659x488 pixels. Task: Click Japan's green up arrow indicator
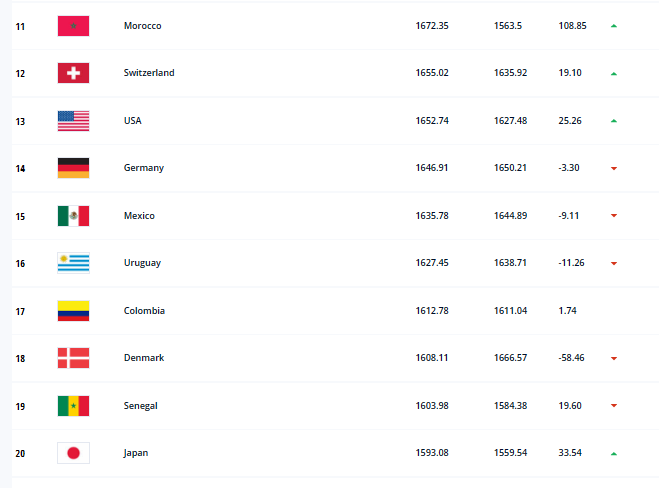[x=613, y=454]
